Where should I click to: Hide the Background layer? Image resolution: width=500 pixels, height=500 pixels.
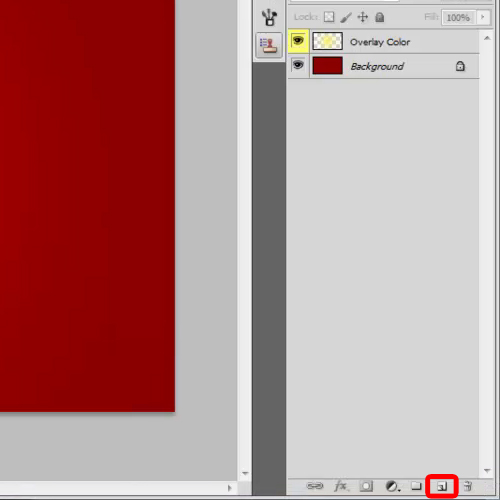(x=298, y=65)
